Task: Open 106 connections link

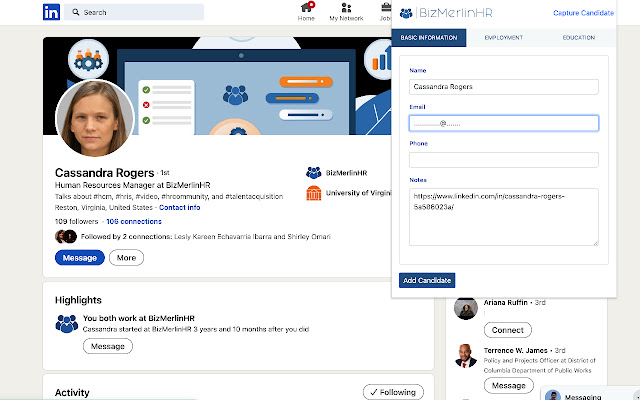Action: (x=134, y=222)
